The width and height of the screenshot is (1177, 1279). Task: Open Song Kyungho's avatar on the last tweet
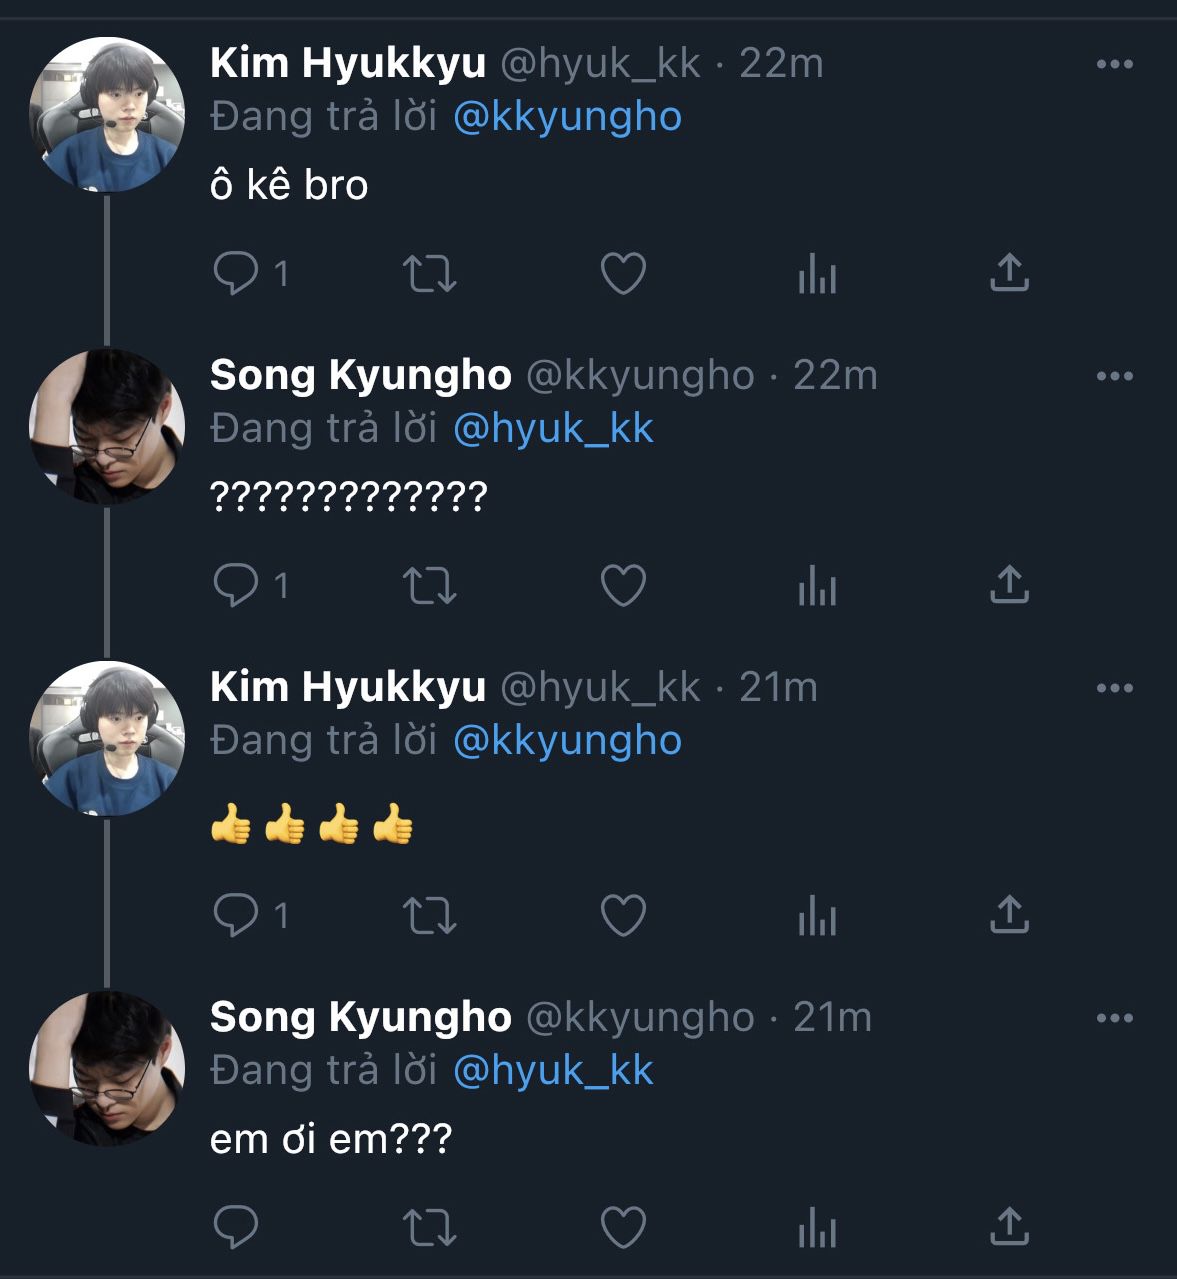(107, 1069)
